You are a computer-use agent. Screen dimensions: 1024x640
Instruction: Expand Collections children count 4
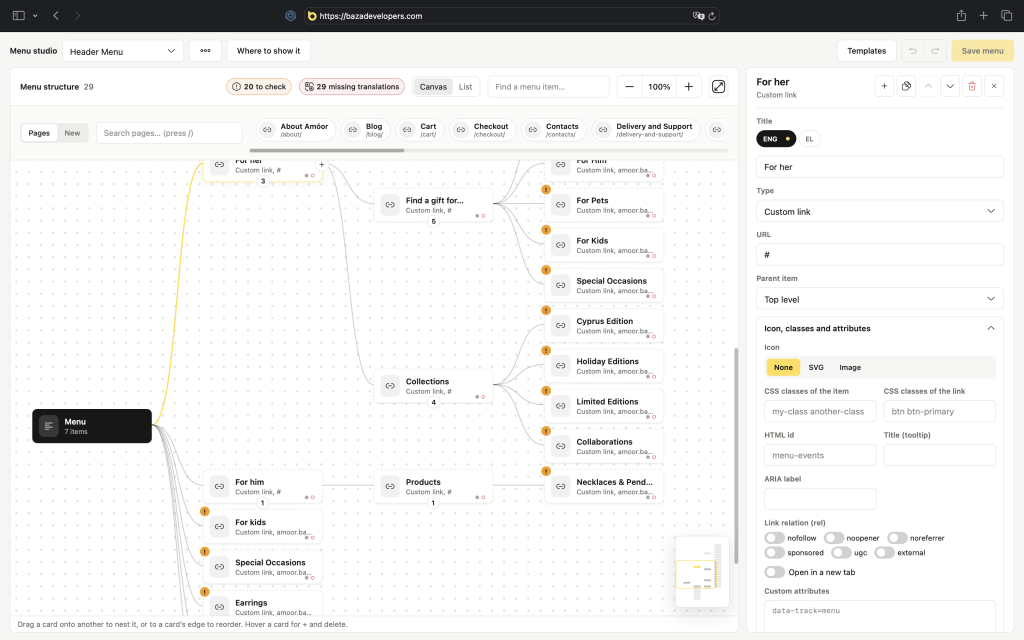point(433,402)
